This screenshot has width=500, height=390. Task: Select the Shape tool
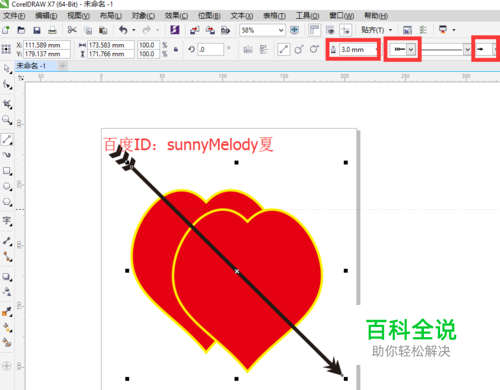[x=7, y=85]
